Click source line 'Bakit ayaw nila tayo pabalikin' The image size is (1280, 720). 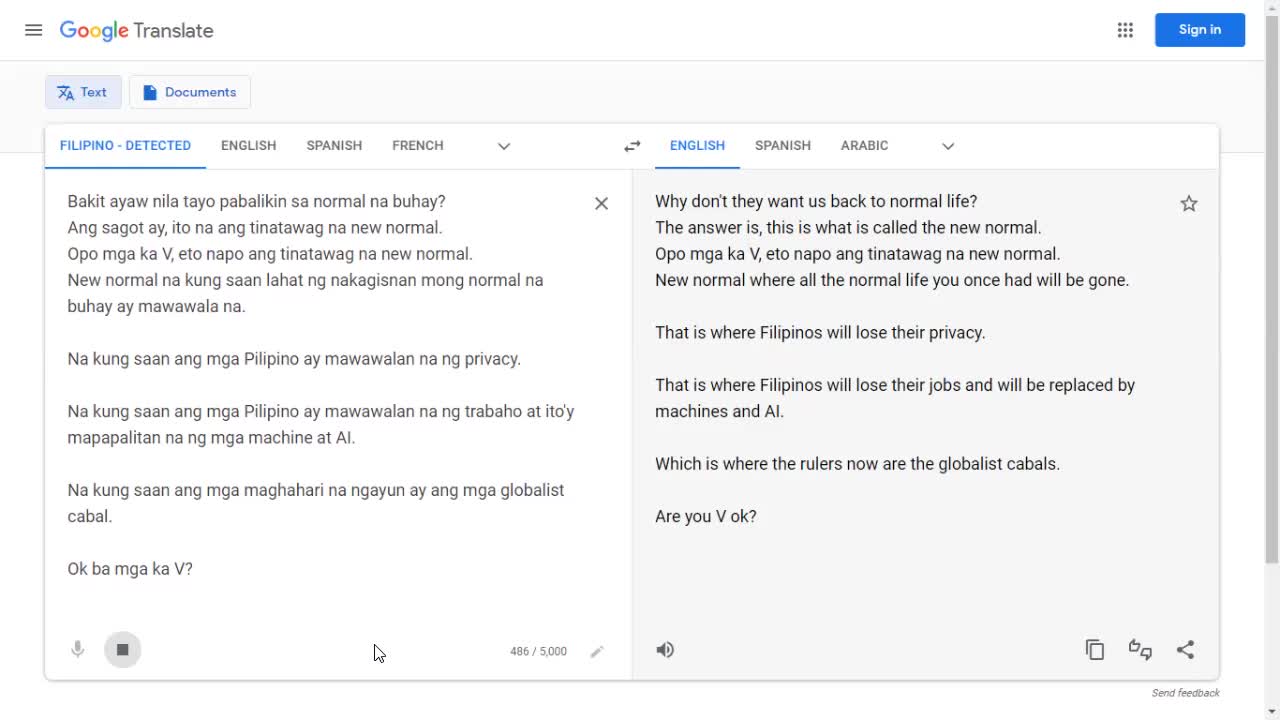(x=256, y=201)
